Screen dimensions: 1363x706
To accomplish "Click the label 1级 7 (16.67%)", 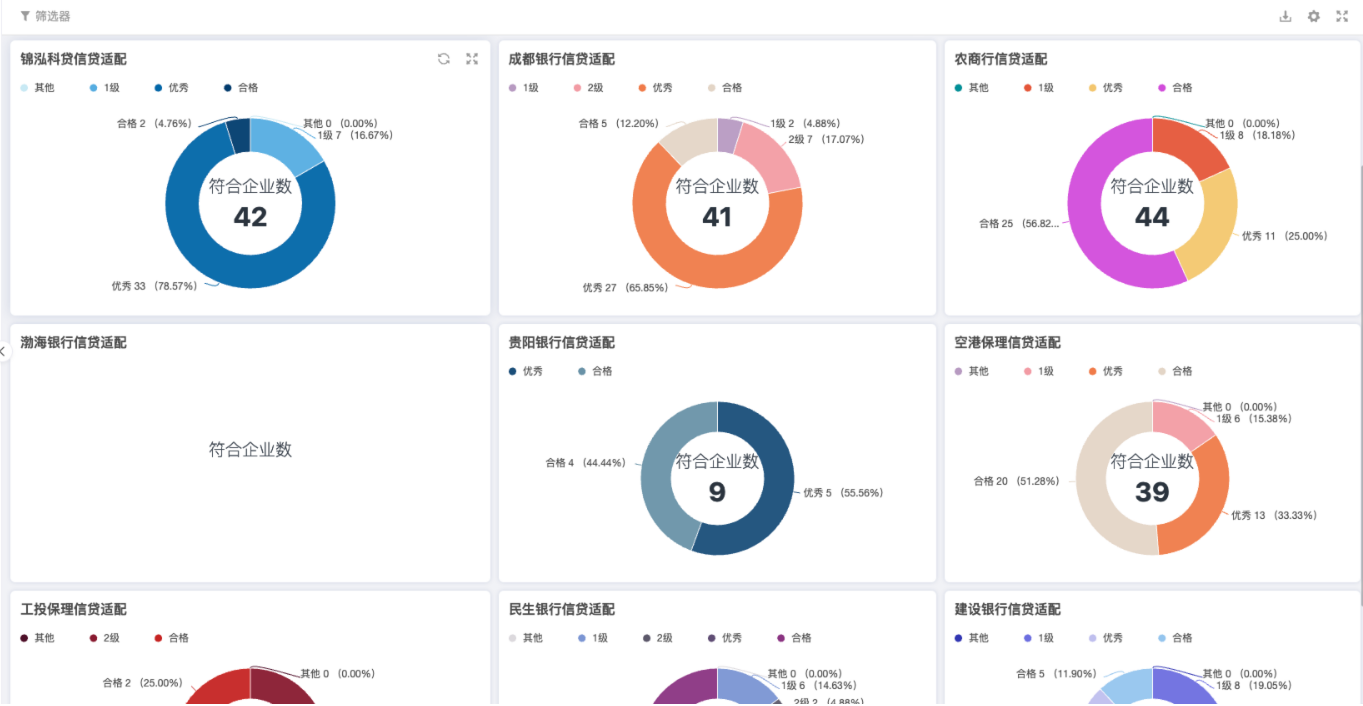I will [355, 135].
